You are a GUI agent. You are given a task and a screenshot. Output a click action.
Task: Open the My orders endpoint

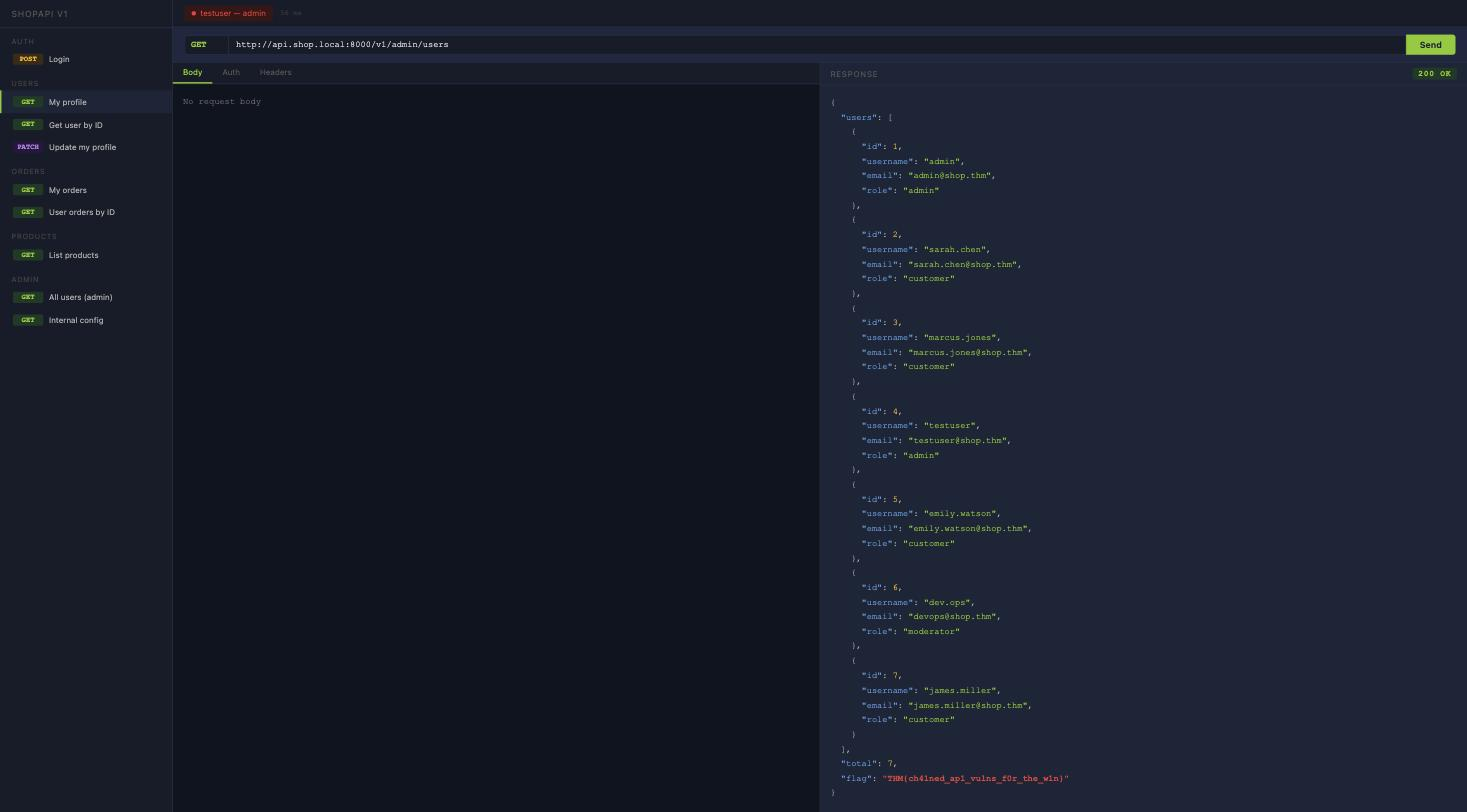pyautogui.click(x=86, y=190)
